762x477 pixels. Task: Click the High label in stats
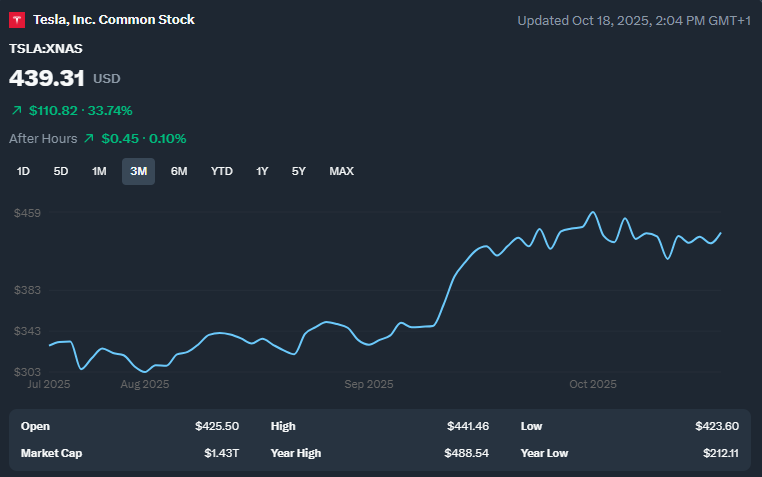tap(283, 426)
